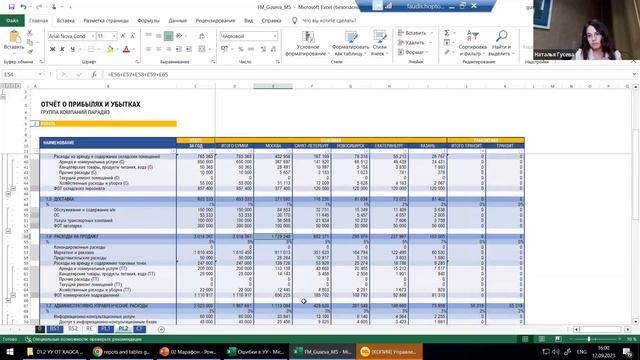Increase decimal places
Screen dimensions: 640x360
pyautogui.click(x=263, y=49)
